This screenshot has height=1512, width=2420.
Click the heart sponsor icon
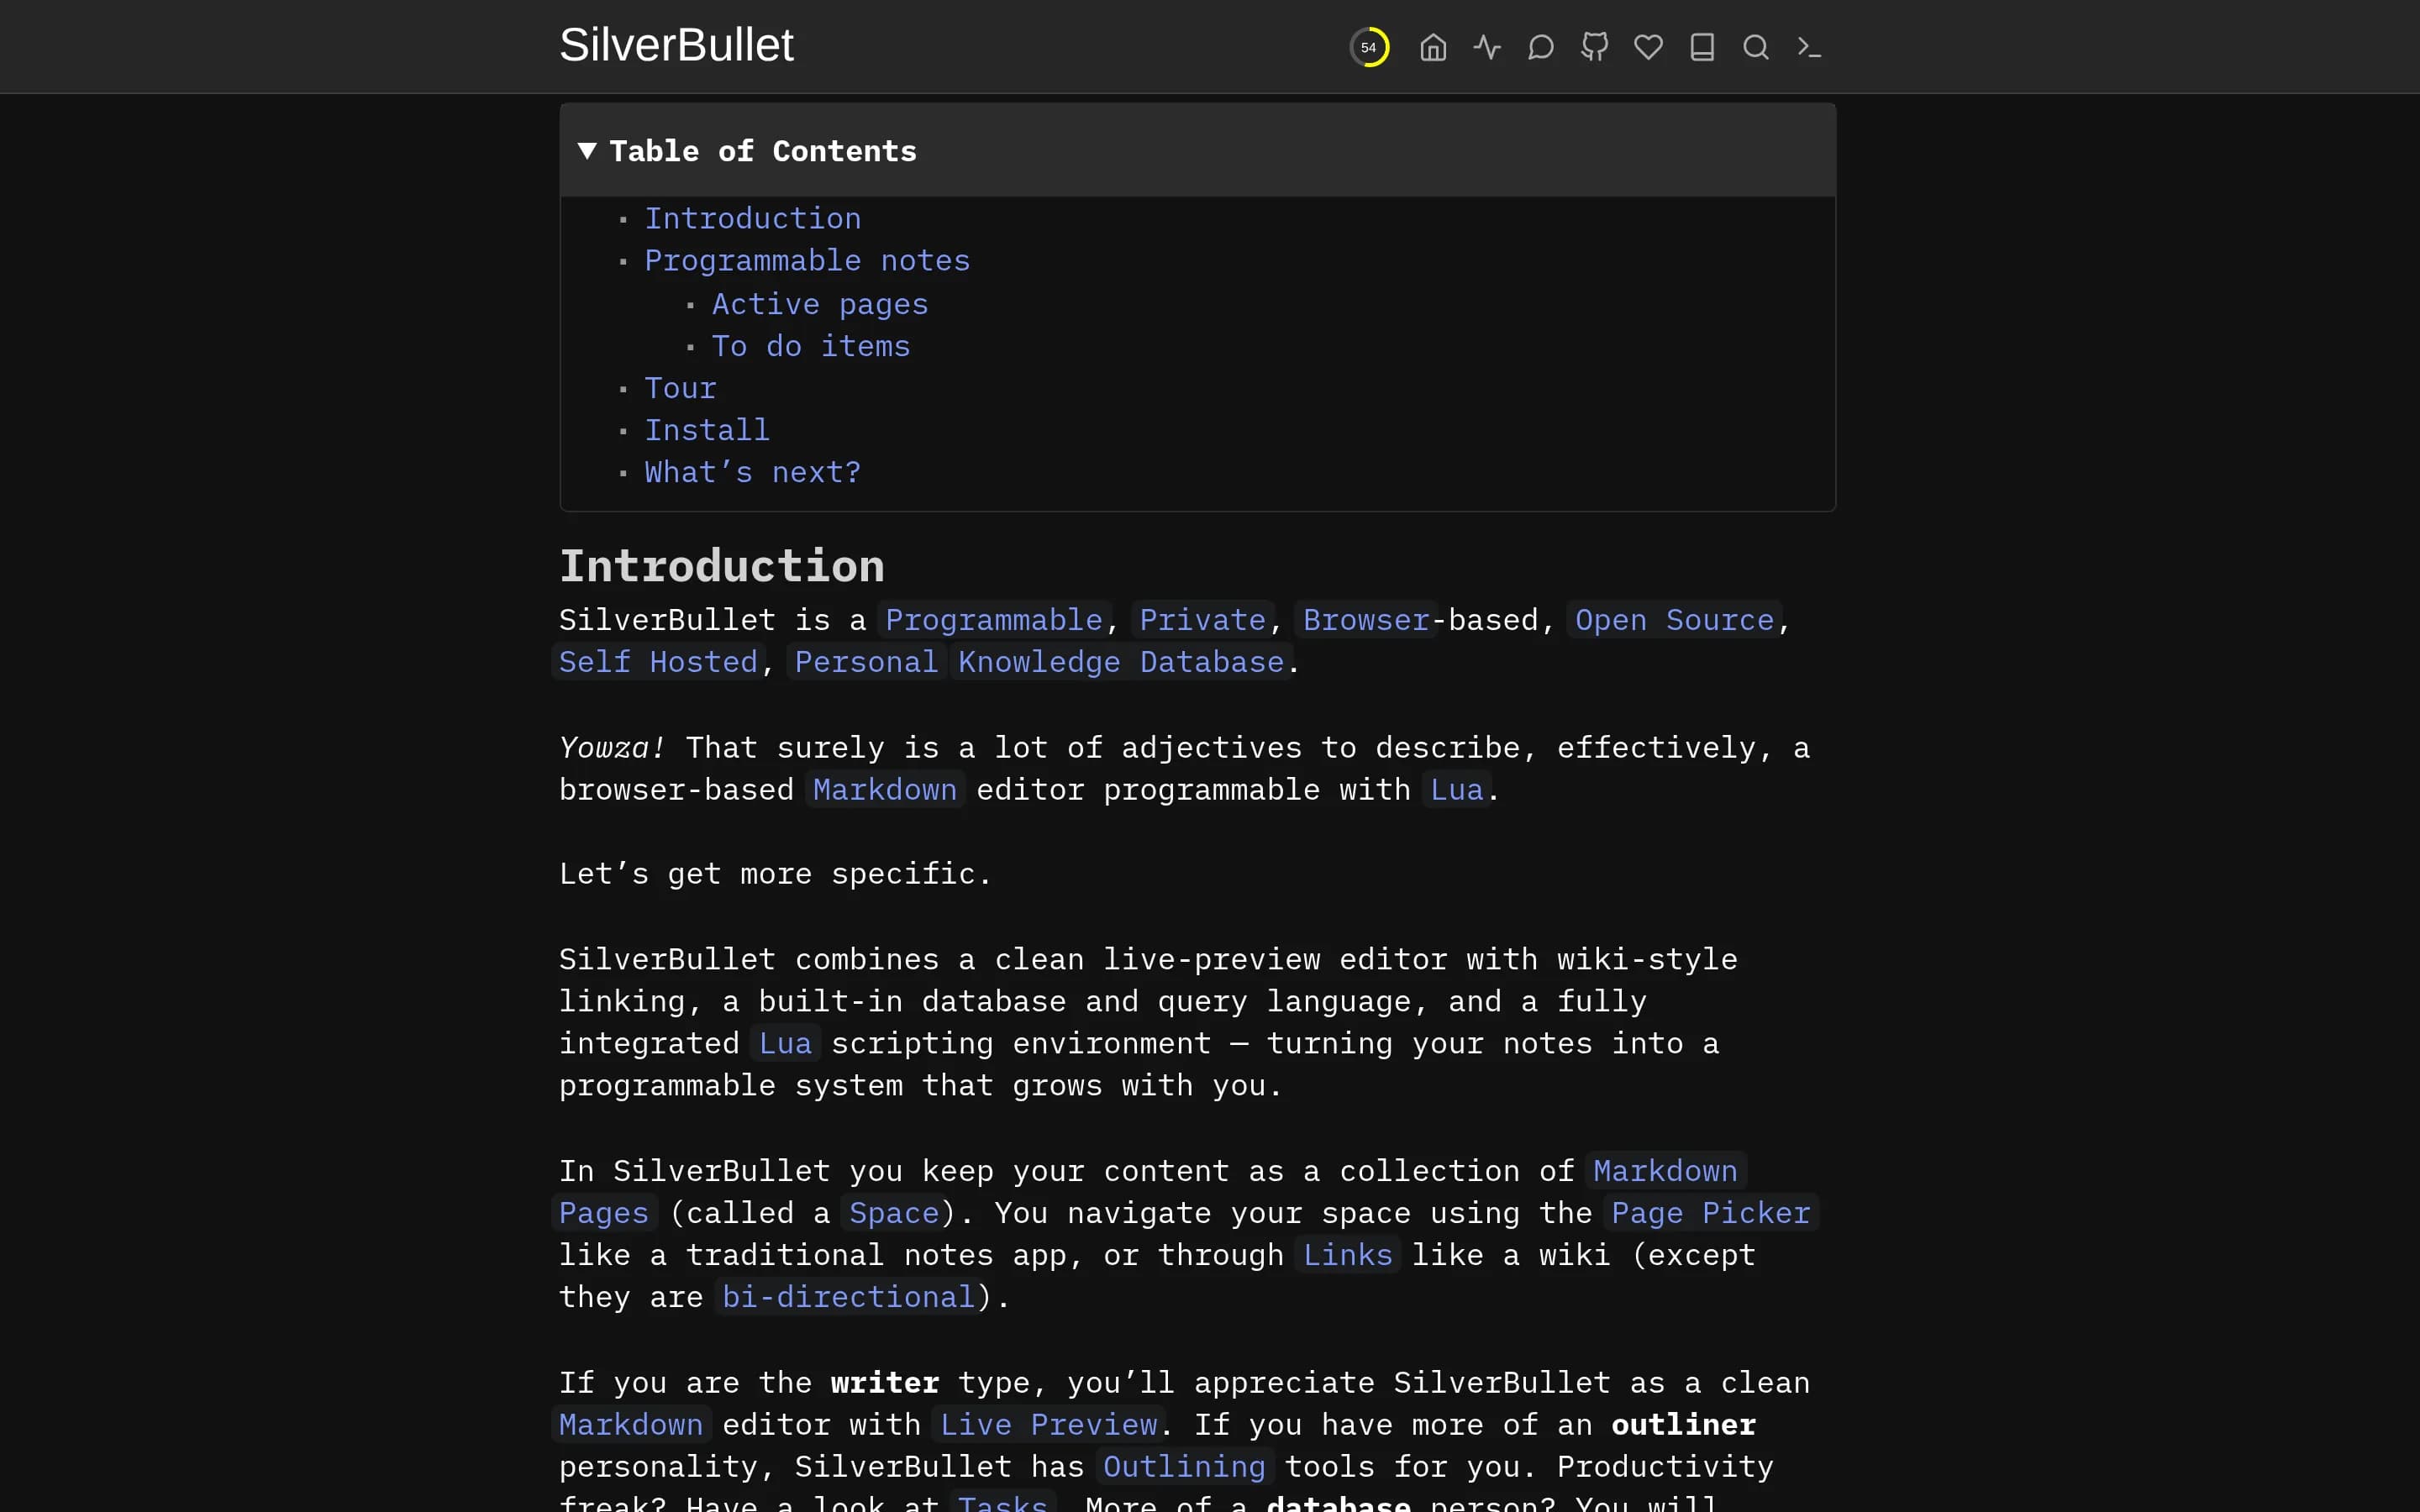click(1649, 47)
